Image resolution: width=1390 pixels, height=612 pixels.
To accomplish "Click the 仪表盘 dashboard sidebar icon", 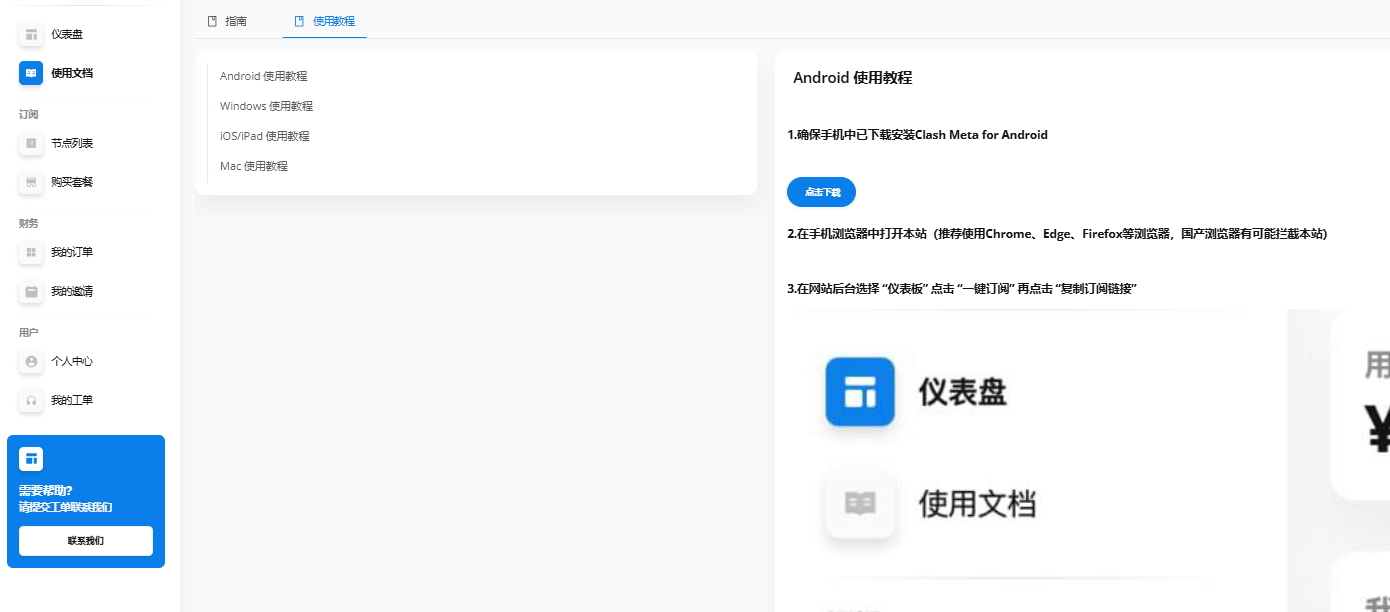I will 31,35.
